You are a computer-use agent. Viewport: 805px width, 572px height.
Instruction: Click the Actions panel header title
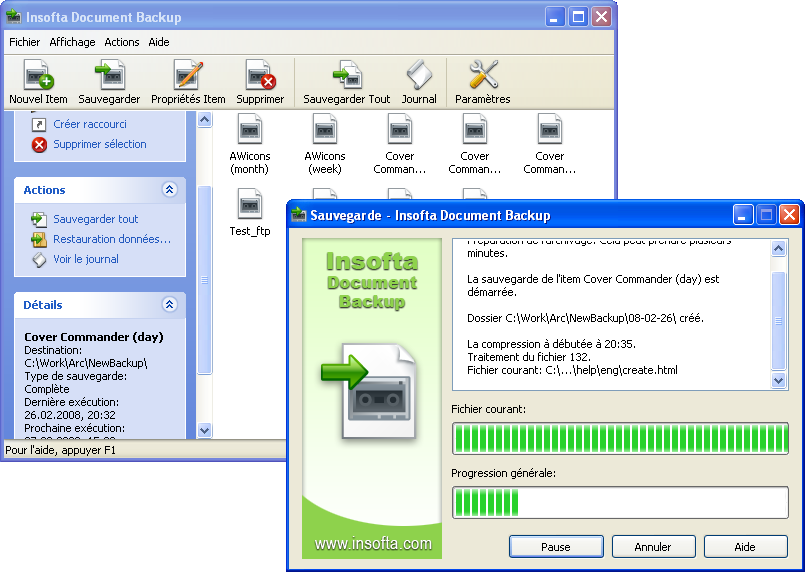click(x=44, y=190)
